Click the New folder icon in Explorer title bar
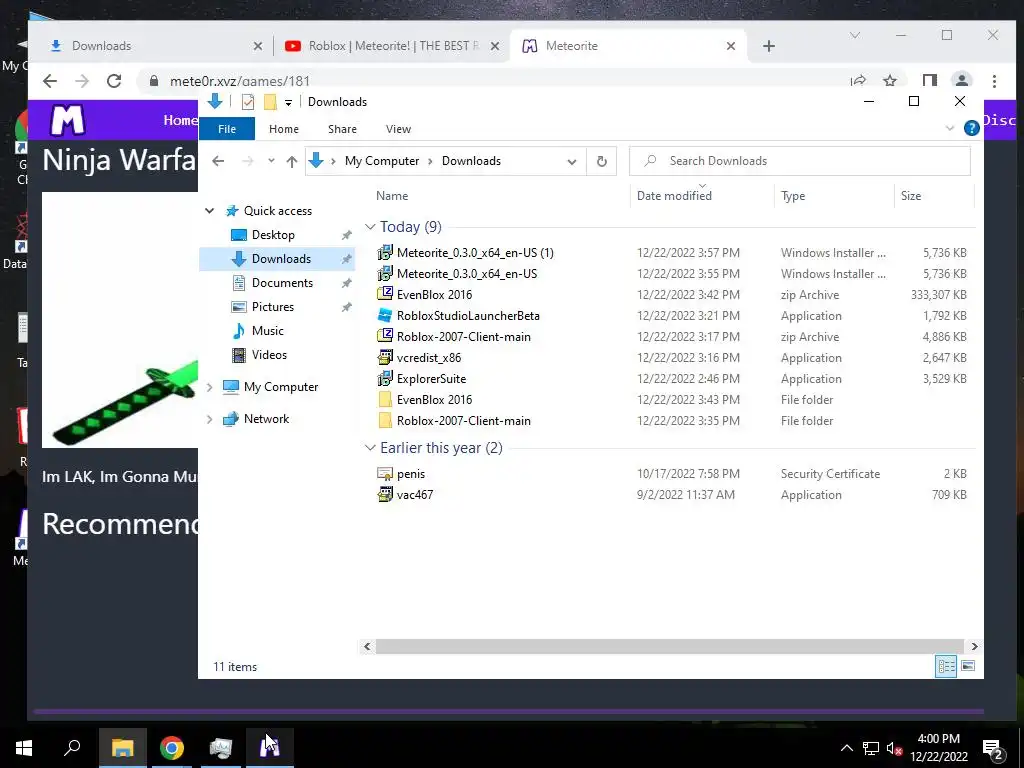The image size is (1024, 768). [x=270, y=102]
